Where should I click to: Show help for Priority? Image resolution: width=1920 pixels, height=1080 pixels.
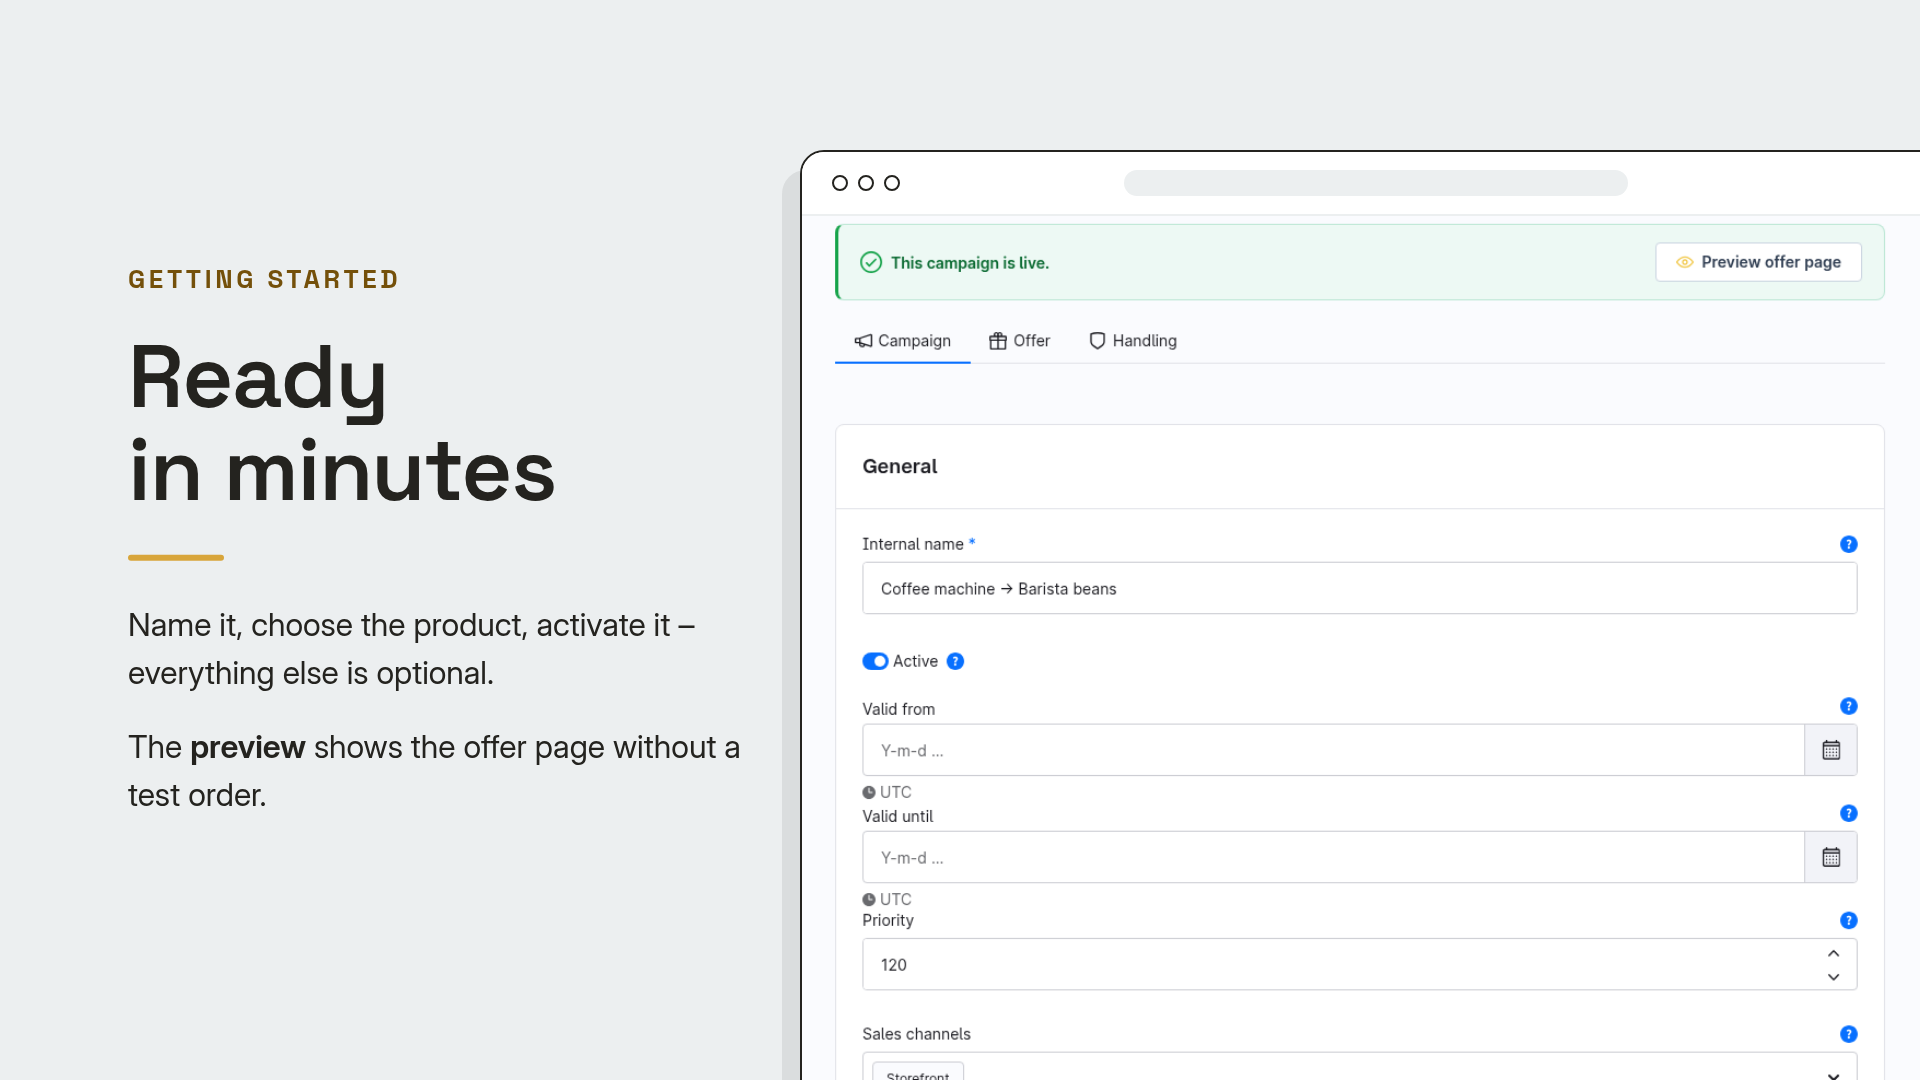[x=1848, y=920]
